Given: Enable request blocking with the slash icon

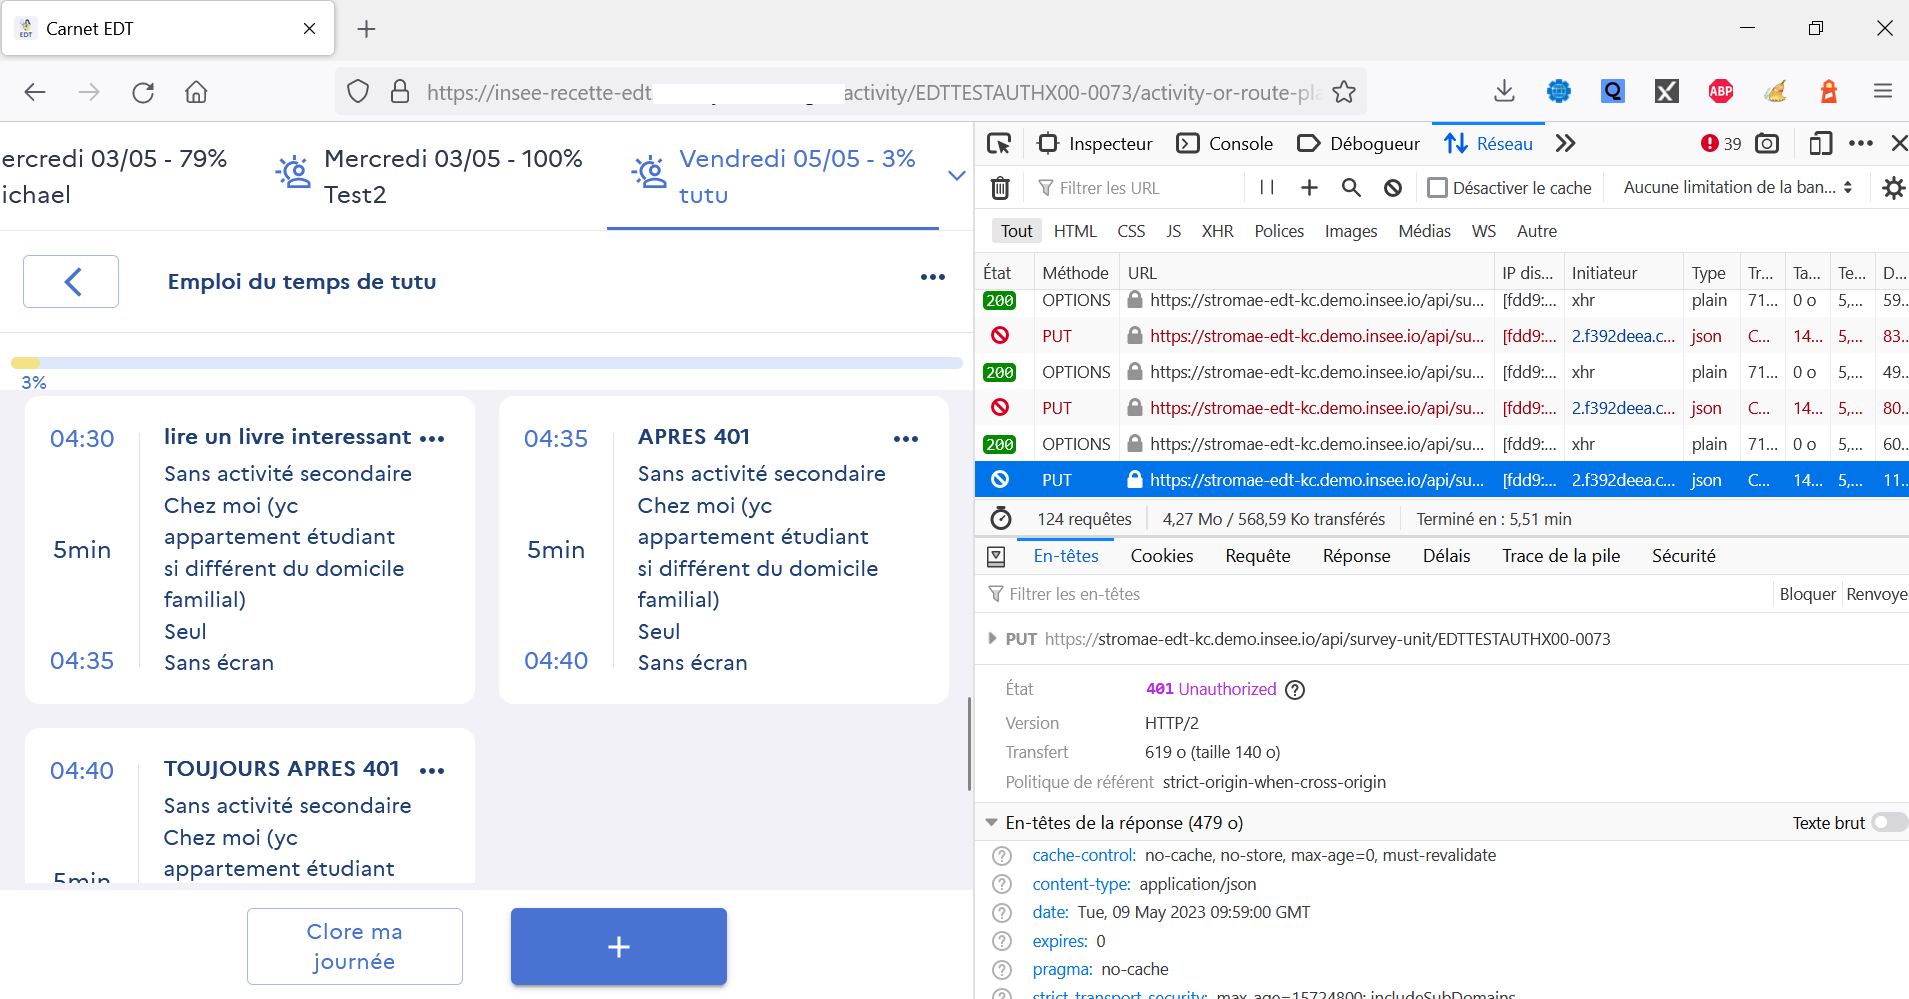Looking at the screenshot, I should [x=1393, y=188].
